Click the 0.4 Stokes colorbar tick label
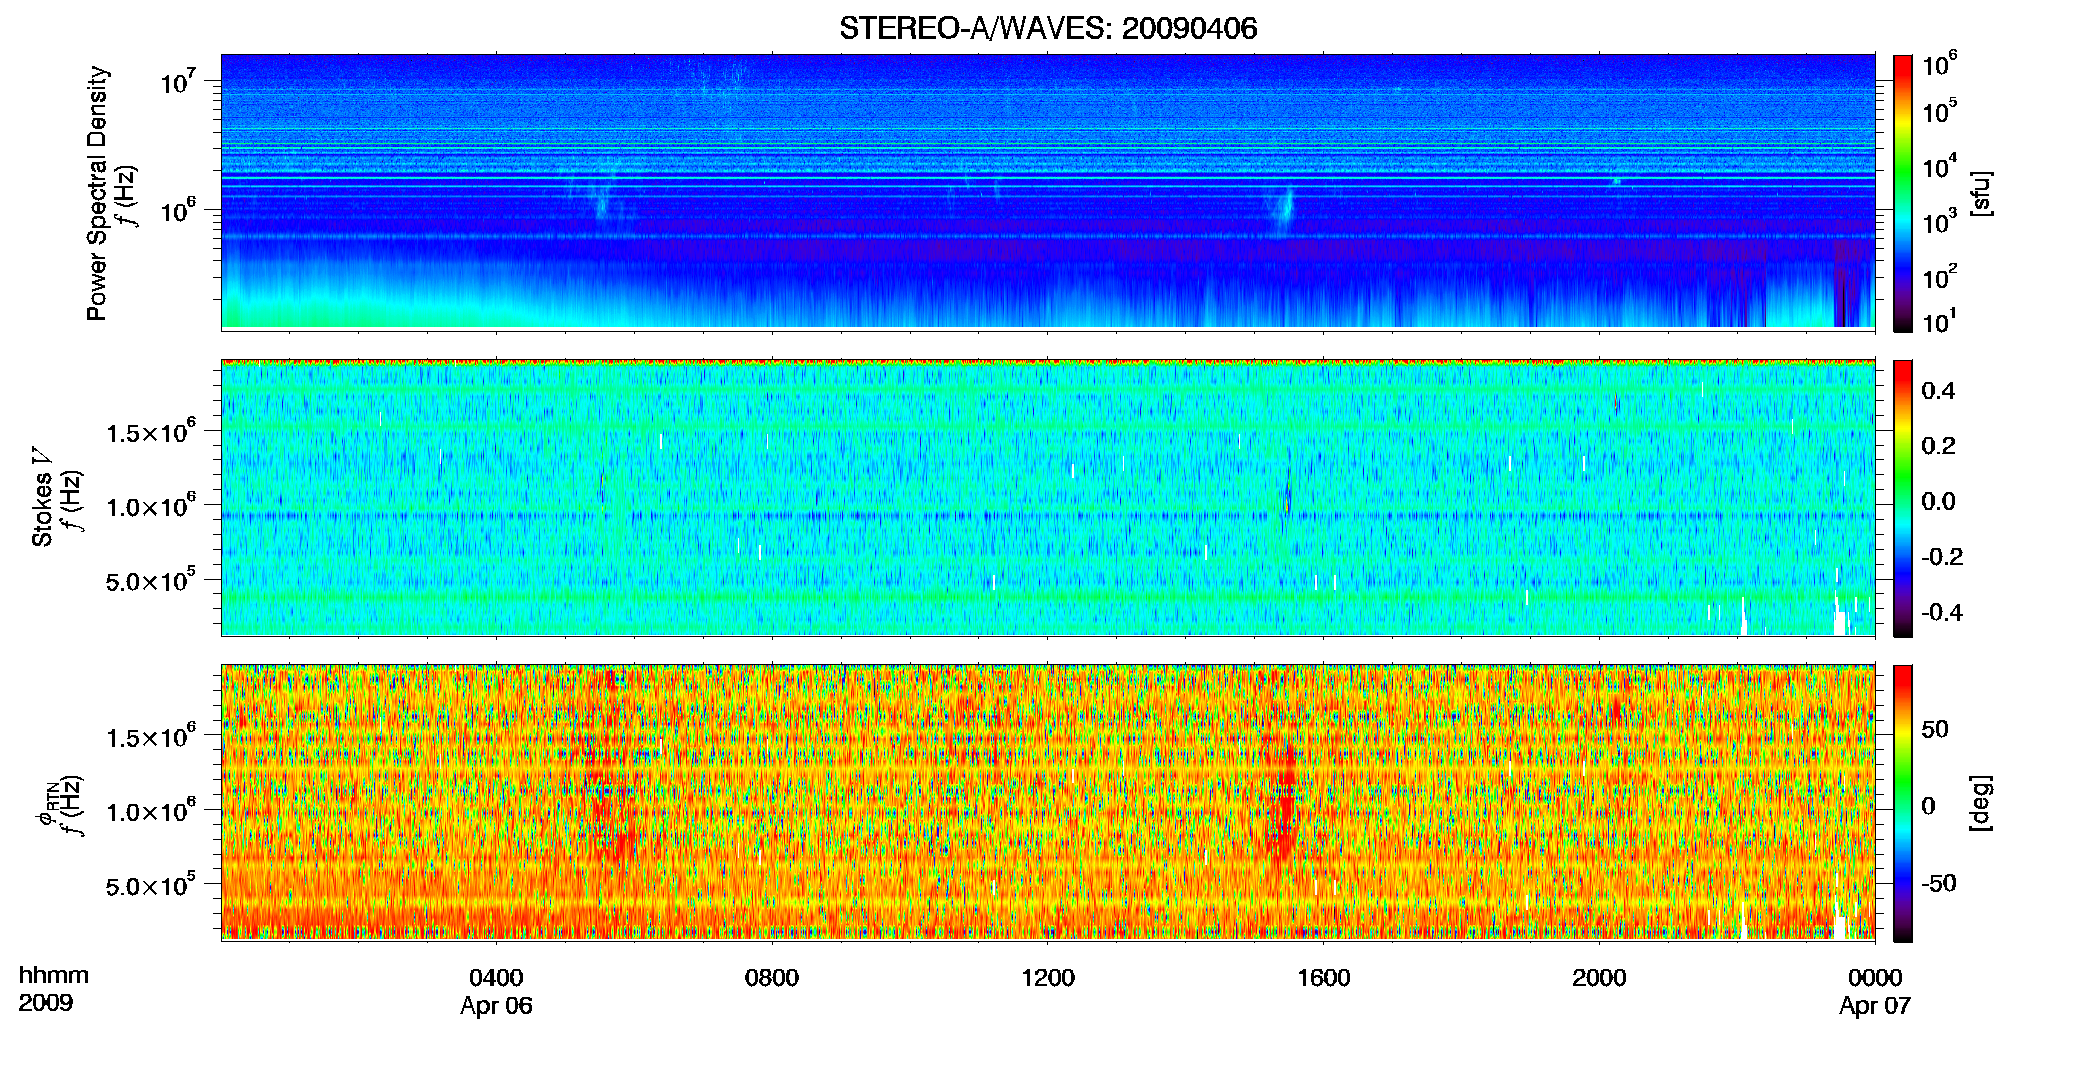Image resolution: width=2096 pixels, height=1080 pixels. click(x=1938, y=391)
